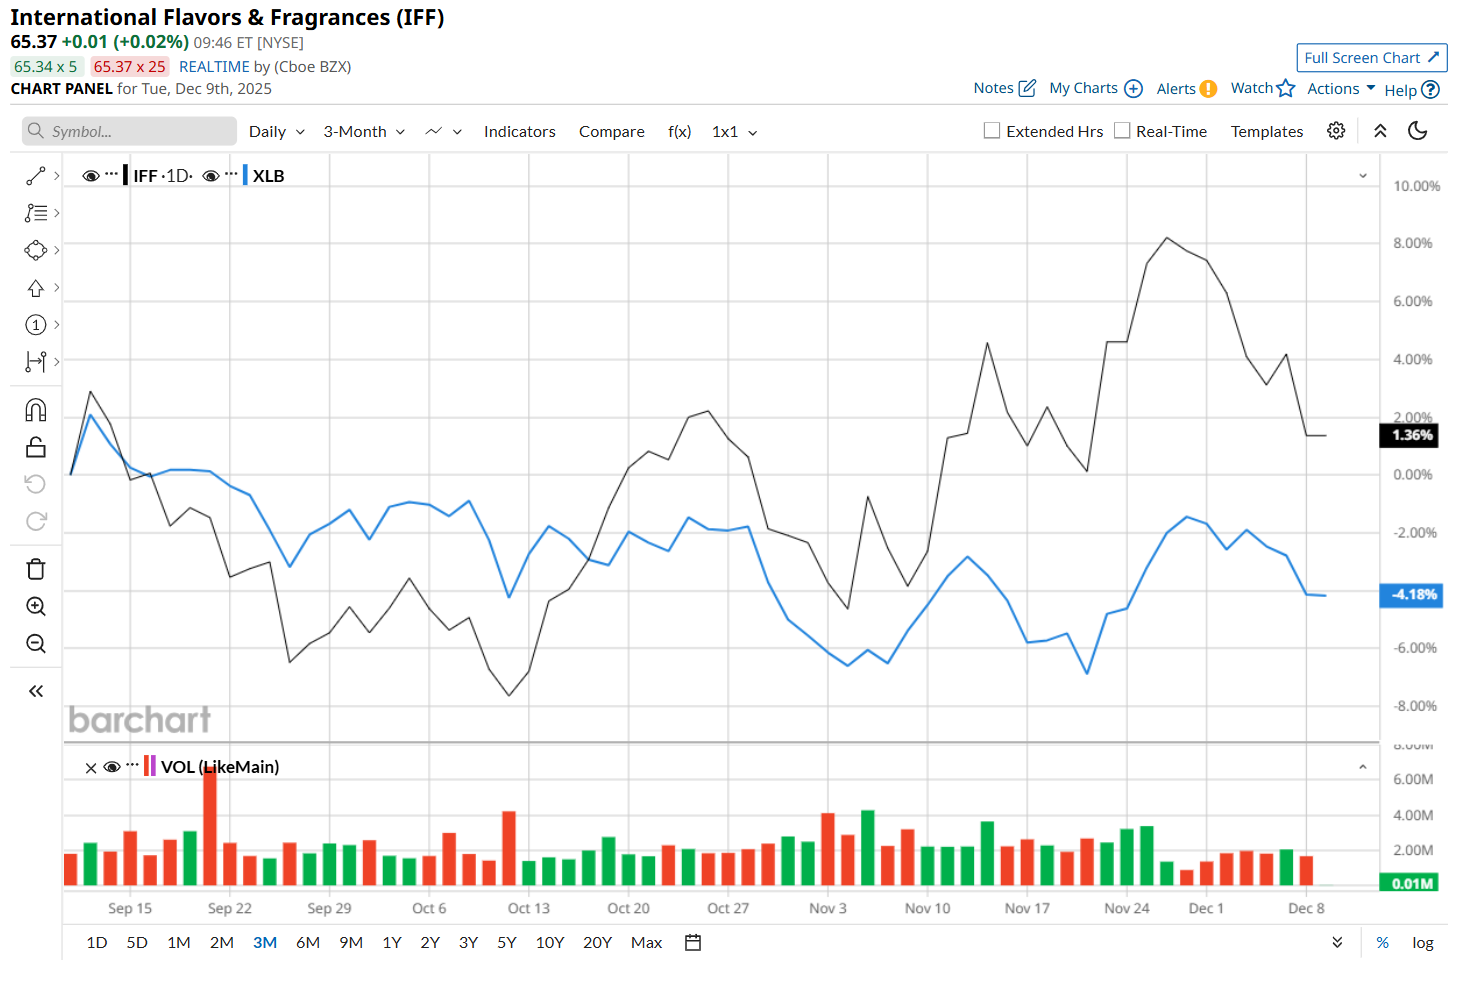1477x986 pixels.
Task: Expand the shapes tool options chevron
Action: [57, 250]
